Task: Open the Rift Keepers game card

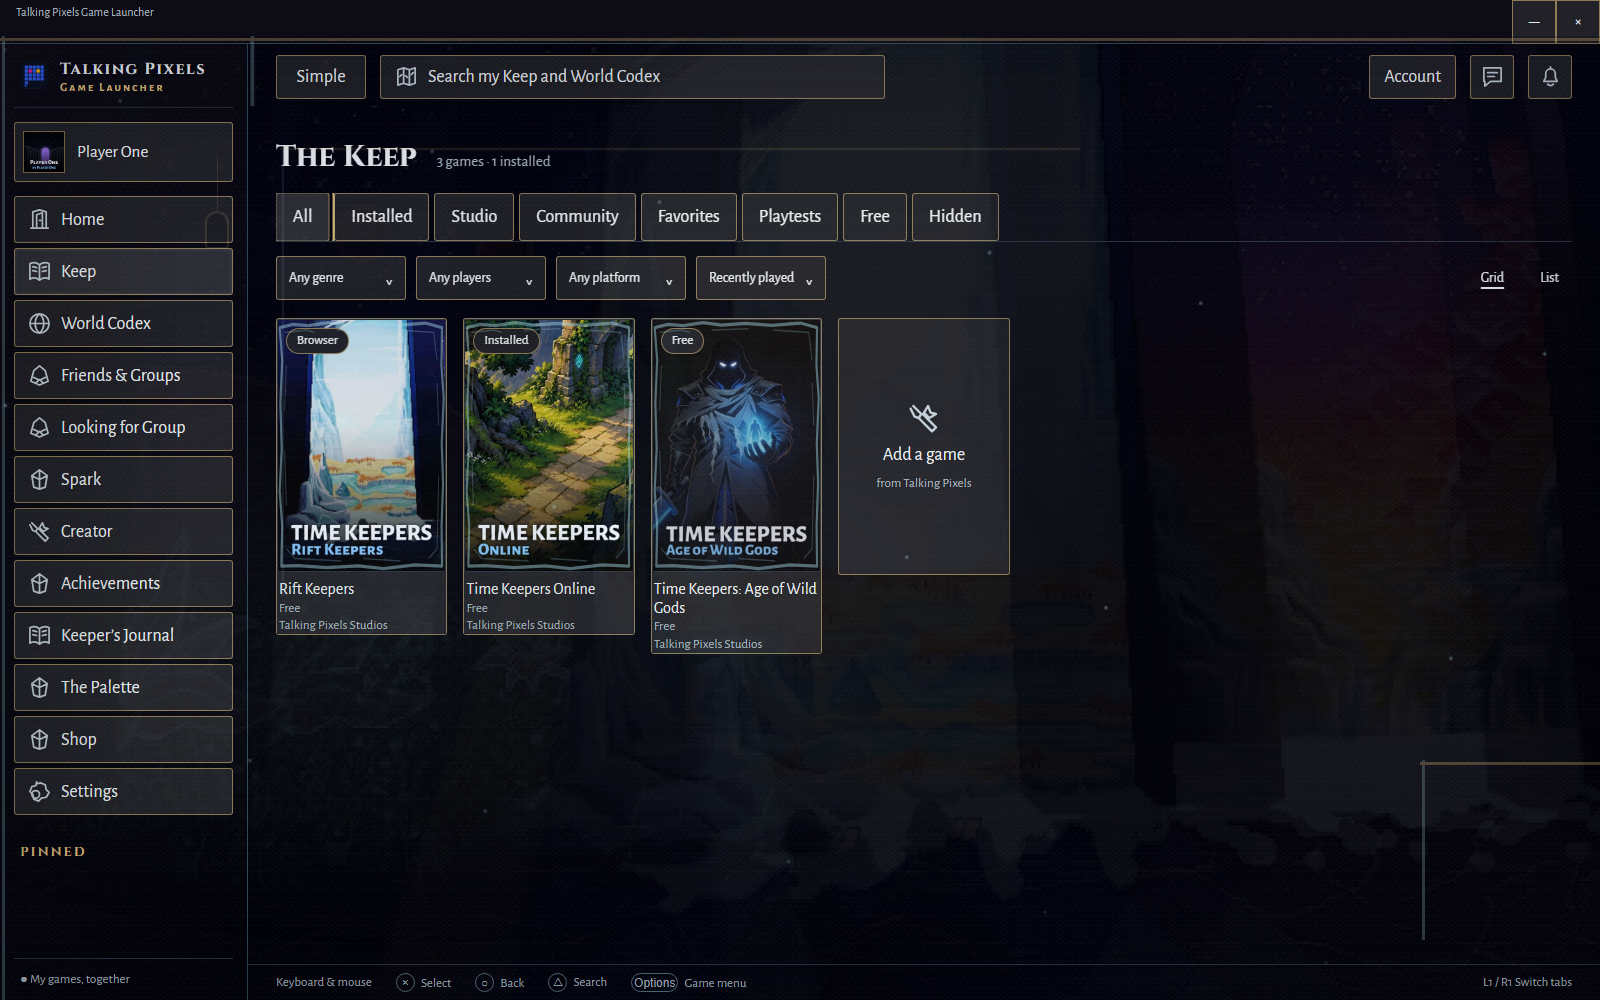Action: point(361,476)
